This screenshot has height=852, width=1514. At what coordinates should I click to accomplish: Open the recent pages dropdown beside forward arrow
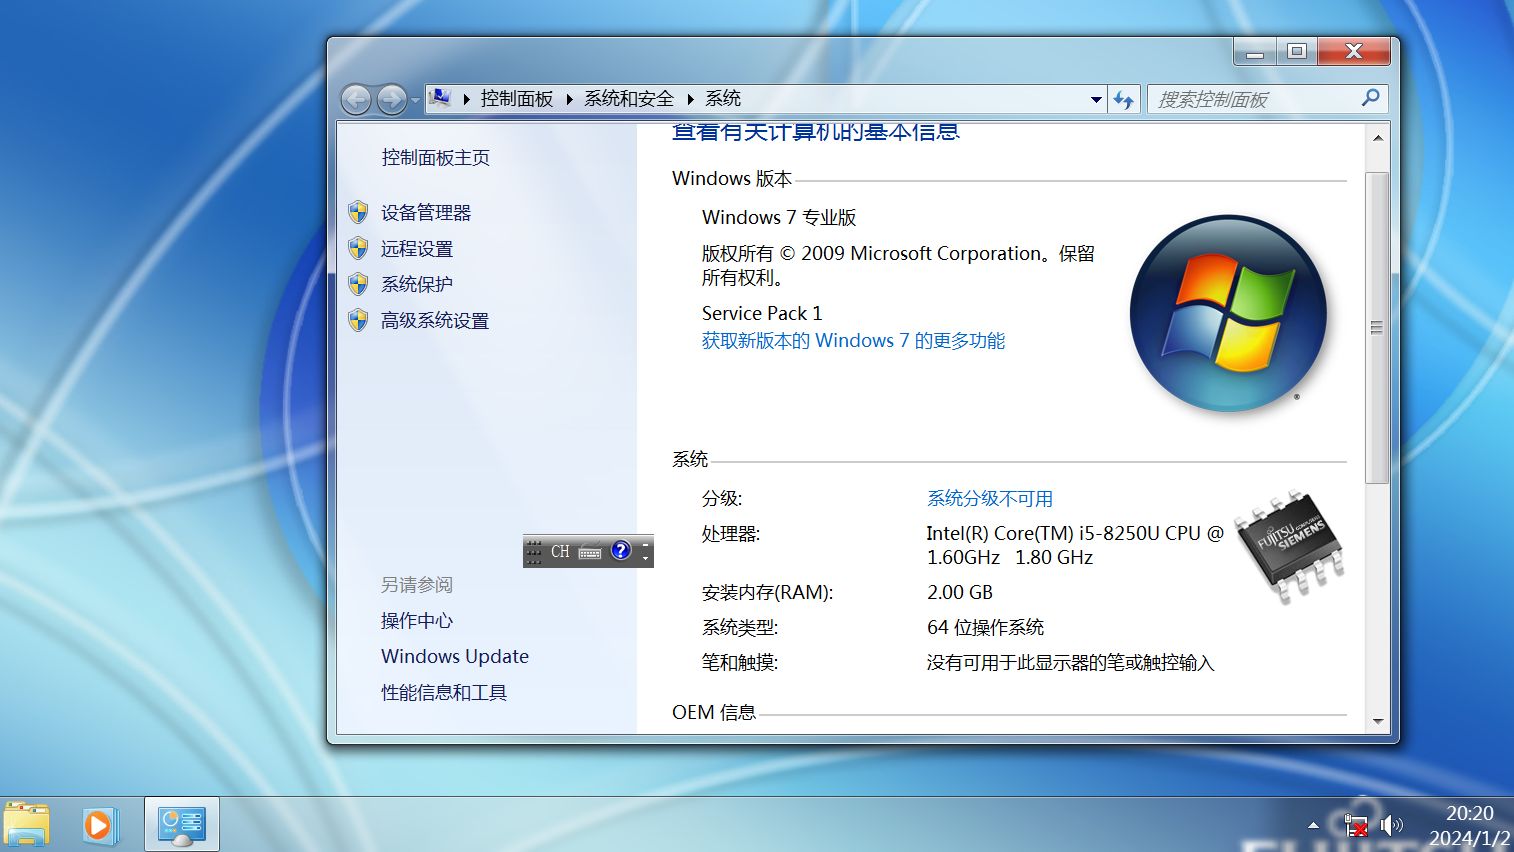tap(415, 100)
